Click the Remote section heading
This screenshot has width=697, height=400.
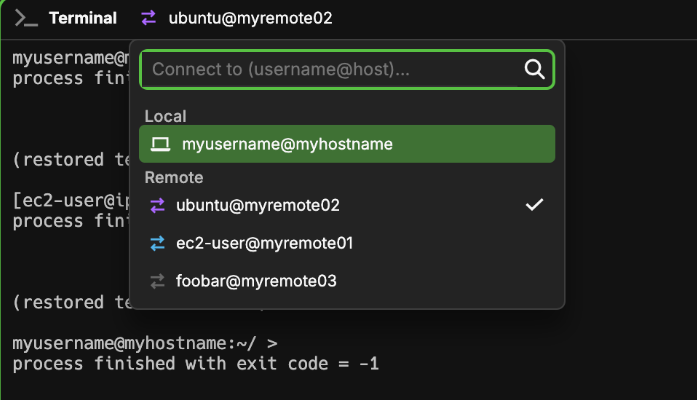pos(174,177)
